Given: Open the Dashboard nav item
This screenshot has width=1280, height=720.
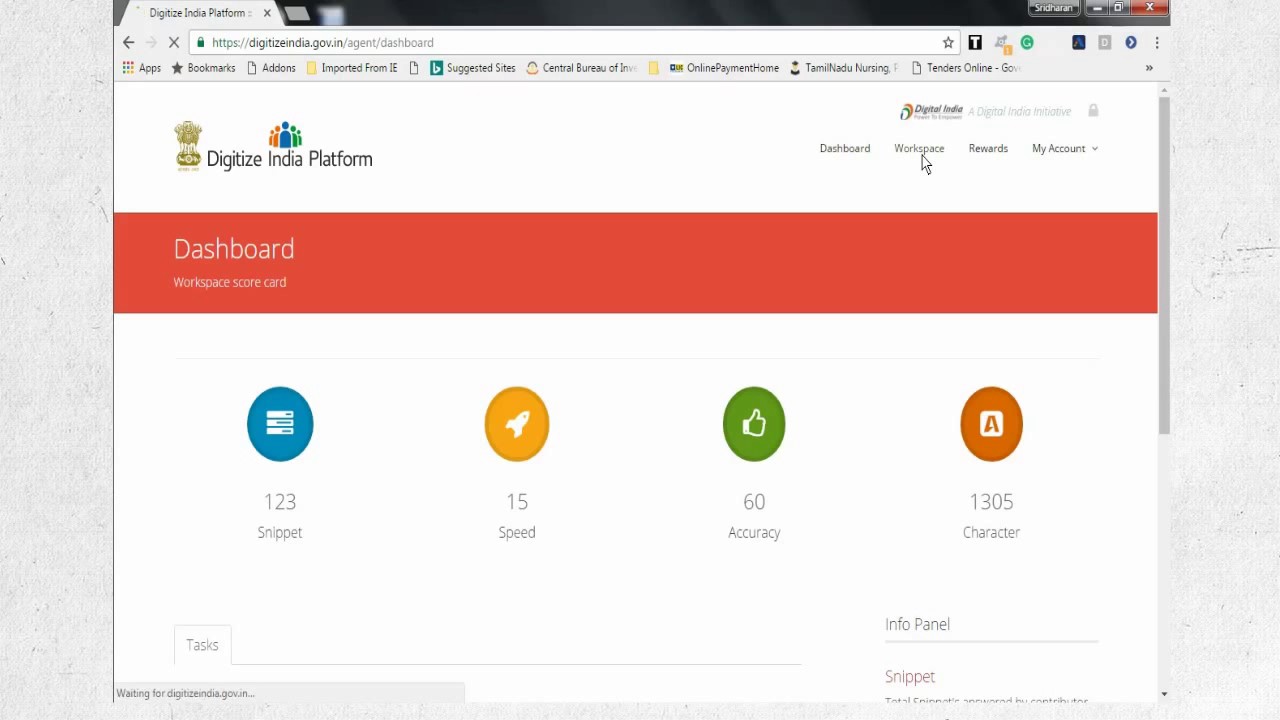Looking at the screenshot, I should 845,148.
